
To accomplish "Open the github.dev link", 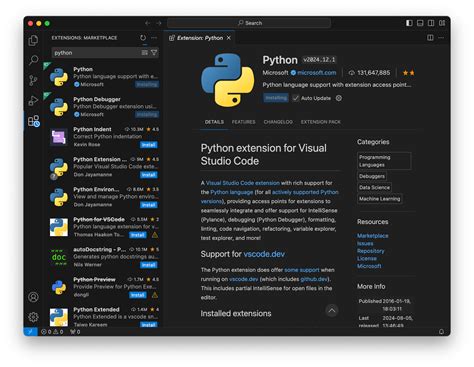I will (x=314, y=279).
